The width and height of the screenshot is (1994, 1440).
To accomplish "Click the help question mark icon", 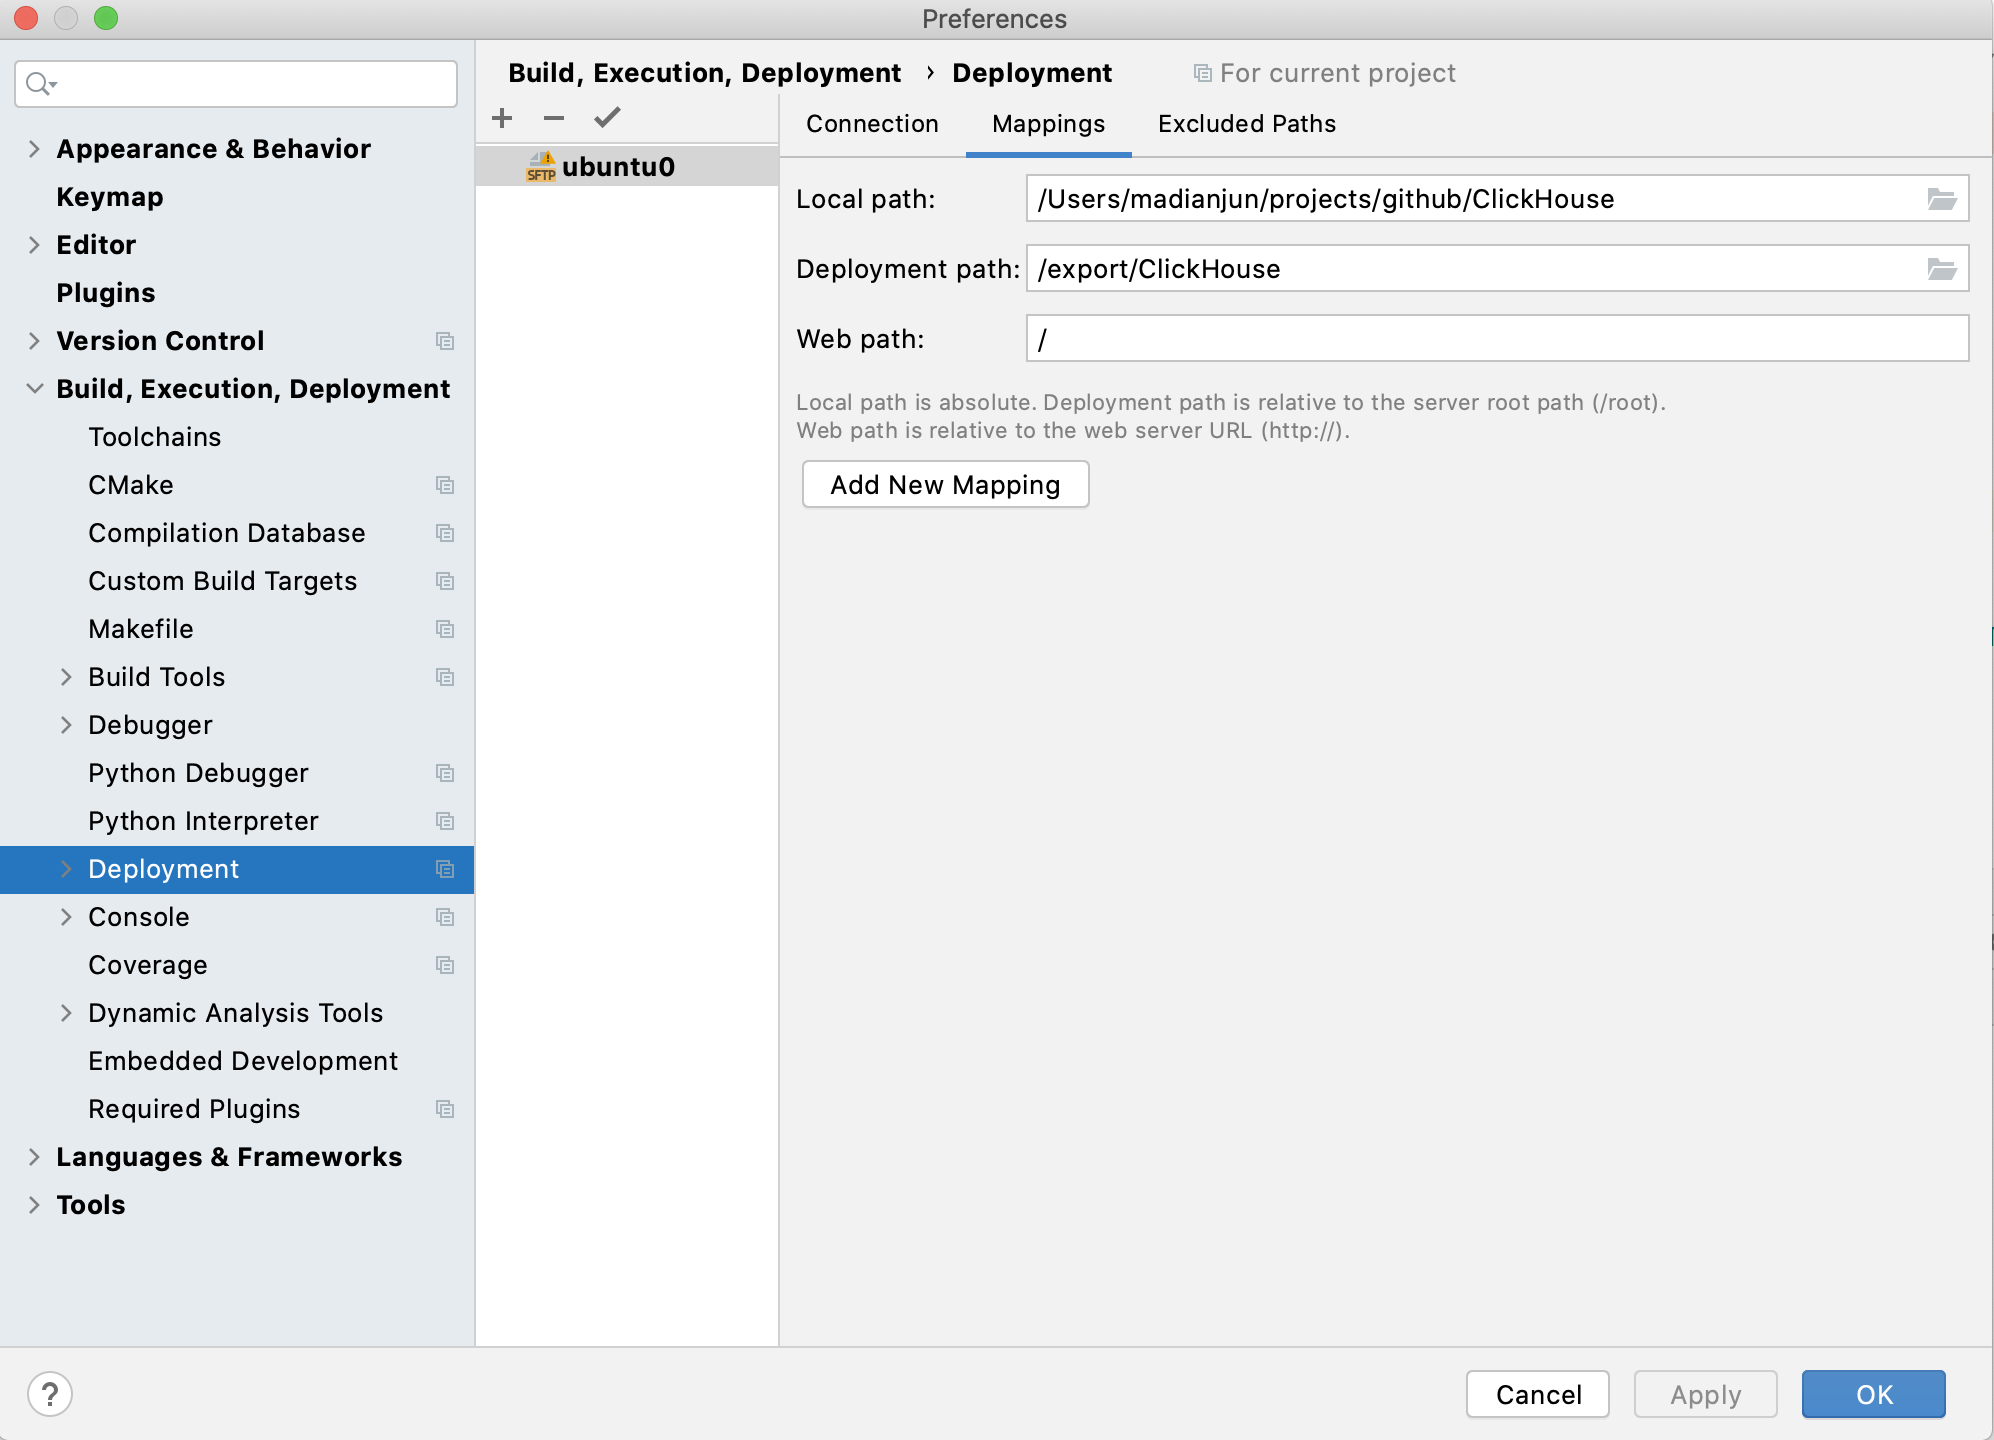I will point(50,1393).
